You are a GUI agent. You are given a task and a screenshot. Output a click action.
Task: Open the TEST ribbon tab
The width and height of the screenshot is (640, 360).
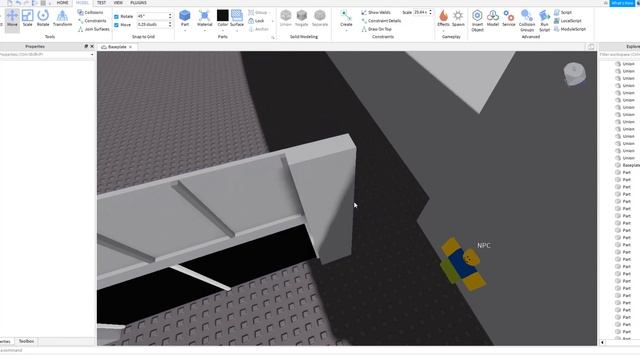click(x=101, y=3)
